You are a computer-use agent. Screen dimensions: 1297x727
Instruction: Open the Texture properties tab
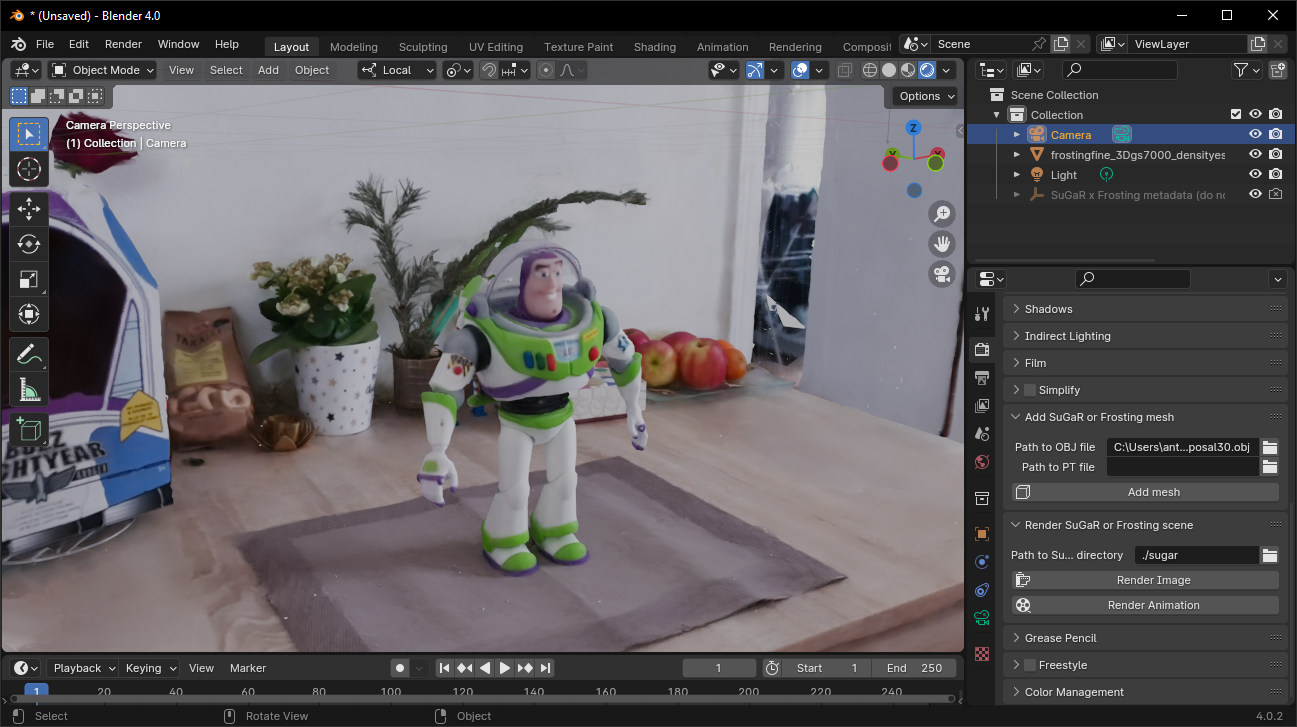point(982,654)
